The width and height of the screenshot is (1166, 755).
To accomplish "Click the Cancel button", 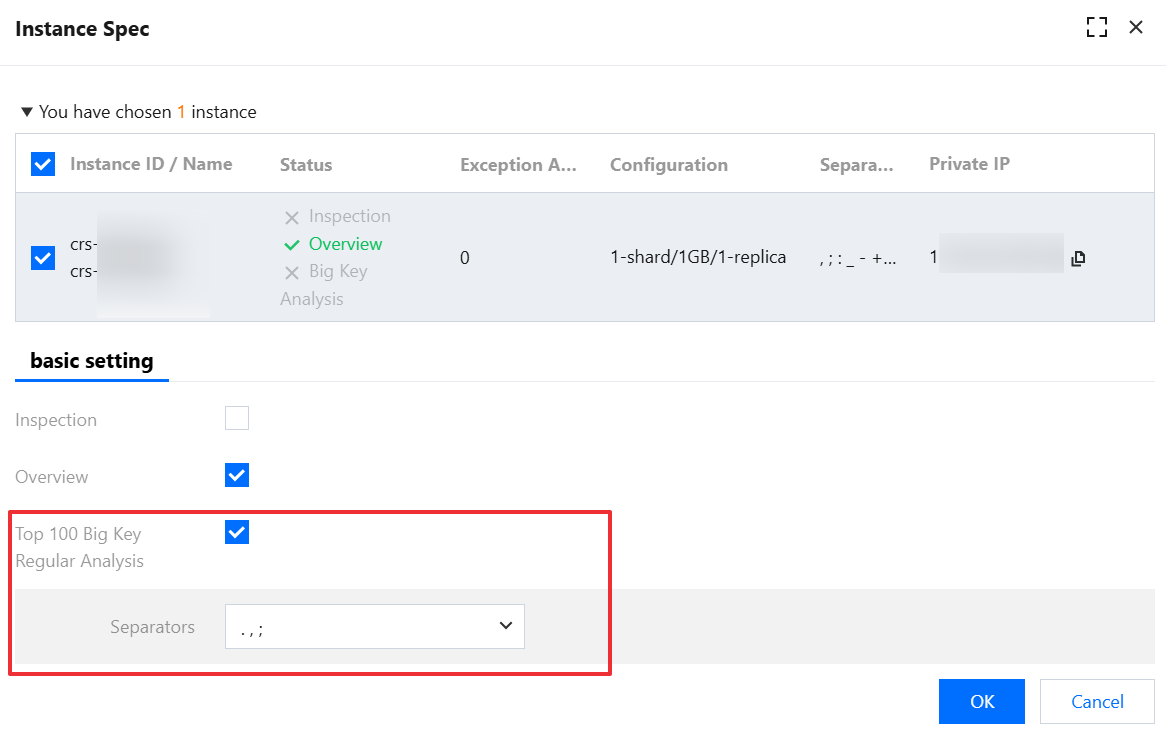I will (1097, 701).
